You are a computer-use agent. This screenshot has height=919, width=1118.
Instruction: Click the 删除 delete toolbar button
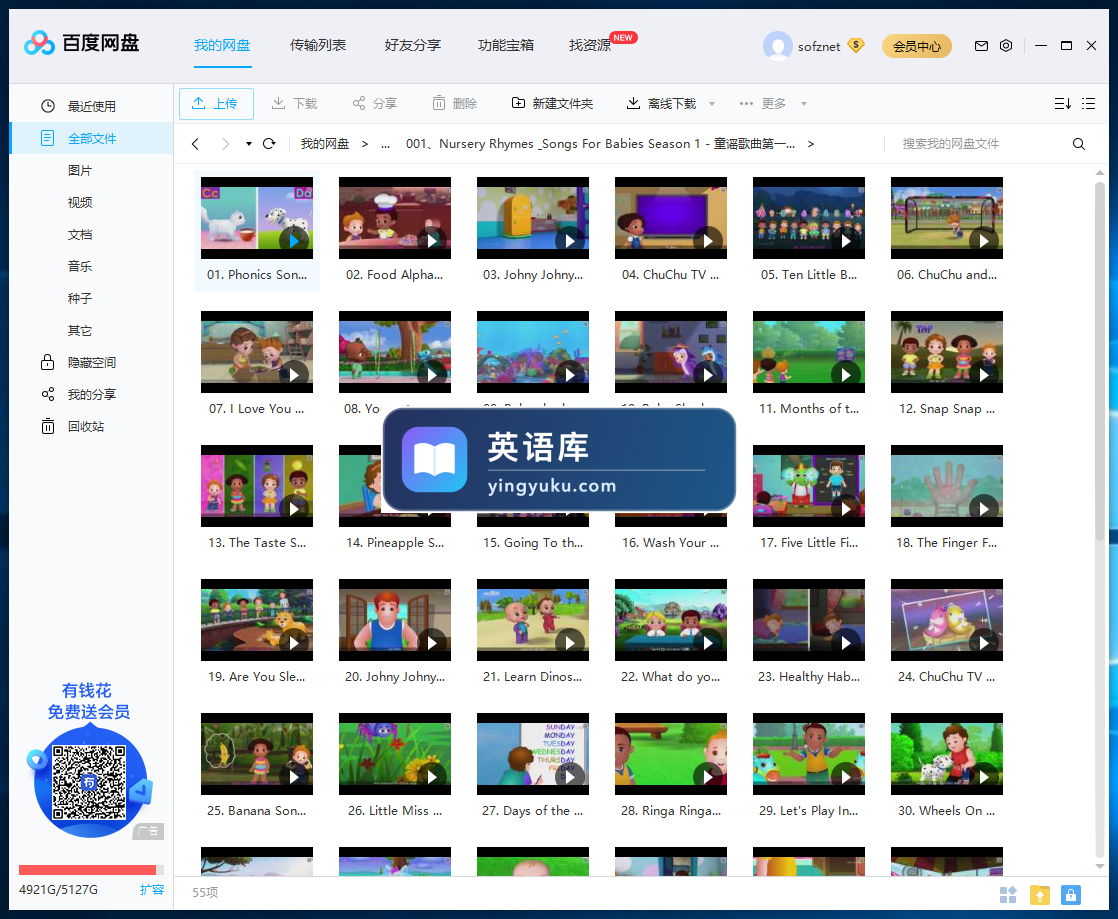point(455,103)
